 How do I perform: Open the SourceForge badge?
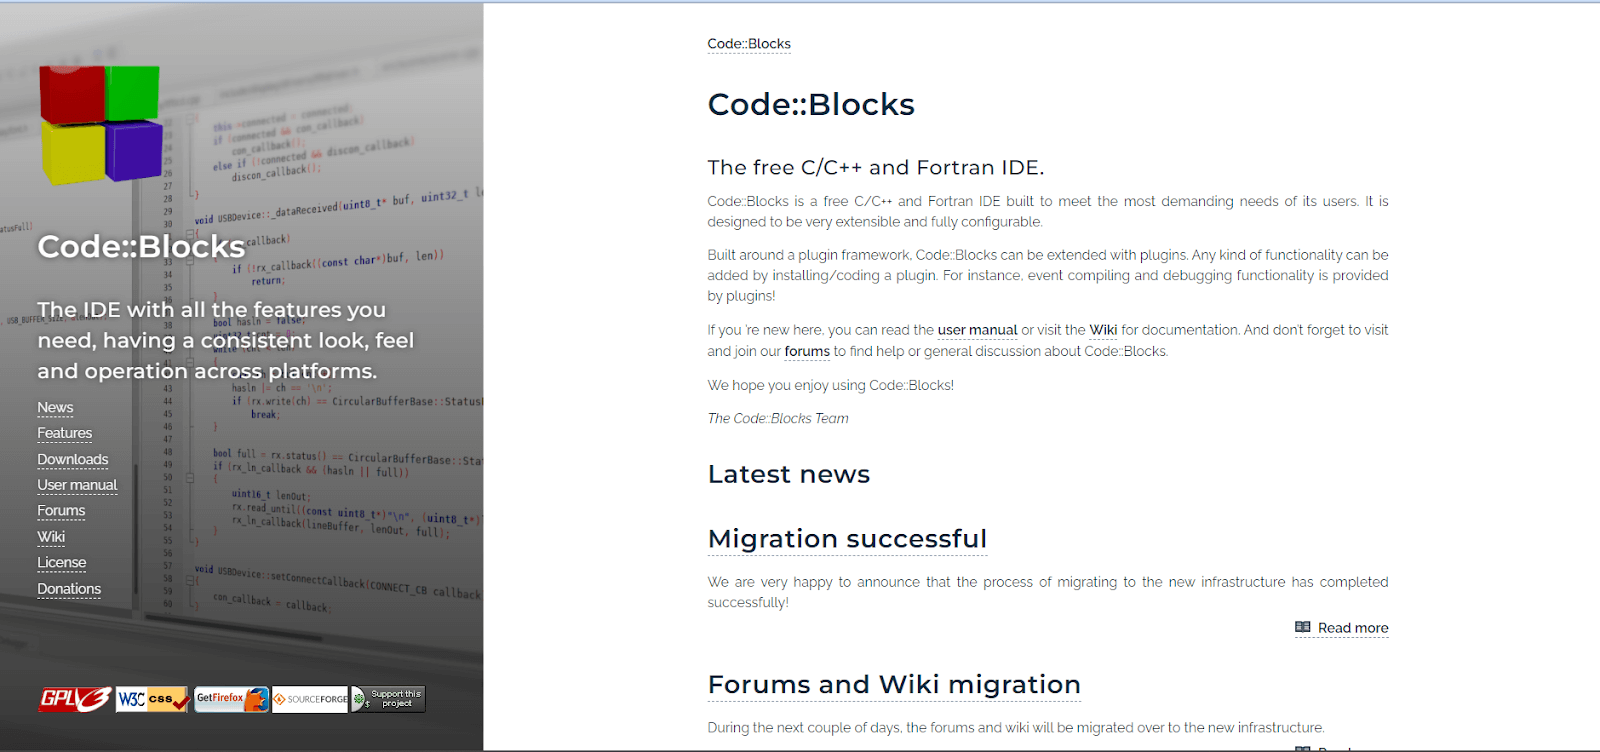pos(310,699)
